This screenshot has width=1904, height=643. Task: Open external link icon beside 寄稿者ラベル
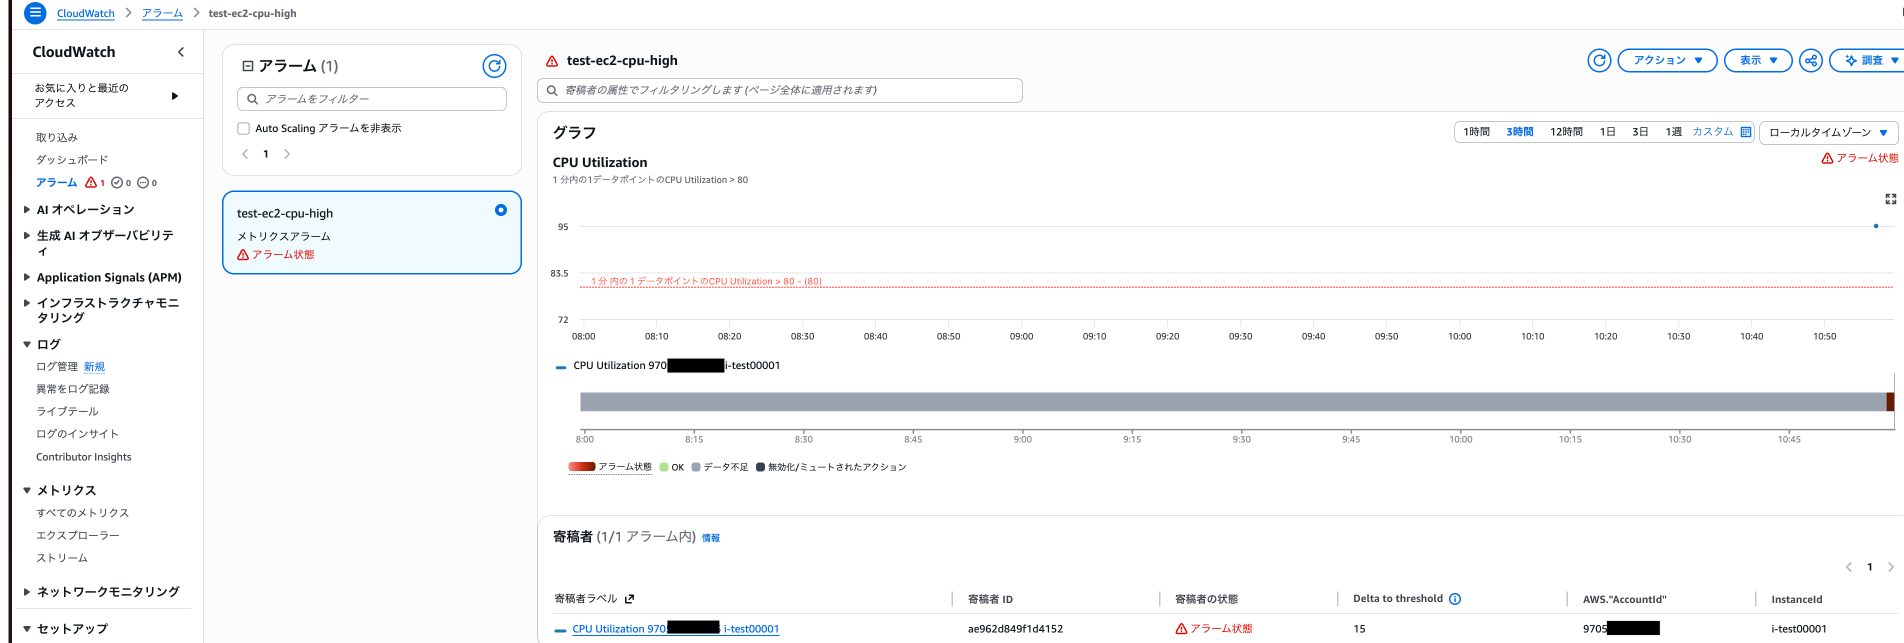point(629,599)
